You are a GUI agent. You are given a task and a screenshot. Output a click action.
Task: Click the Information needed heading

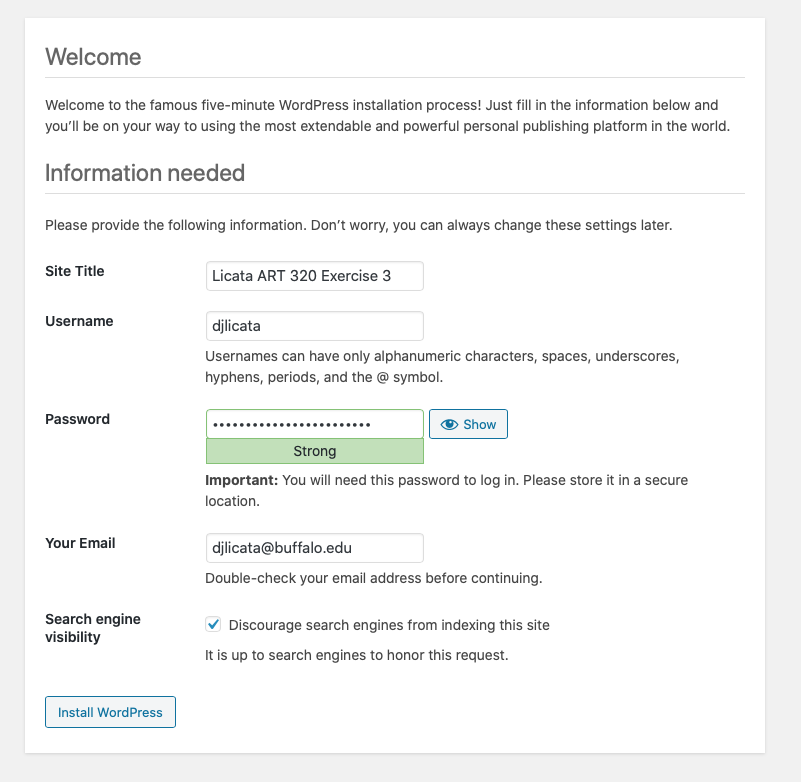[x=145, y=173]
